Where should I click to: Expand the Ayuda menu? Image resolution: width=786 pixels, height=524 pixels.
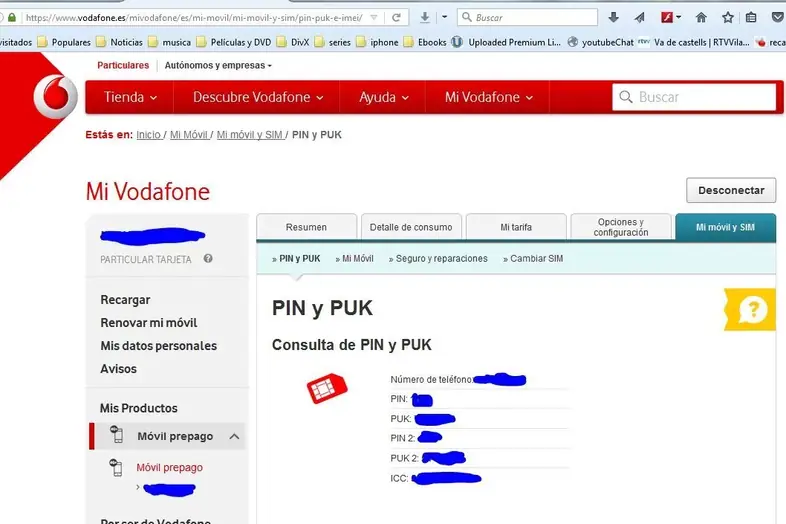pyautogui.click(x=383, y=97)
